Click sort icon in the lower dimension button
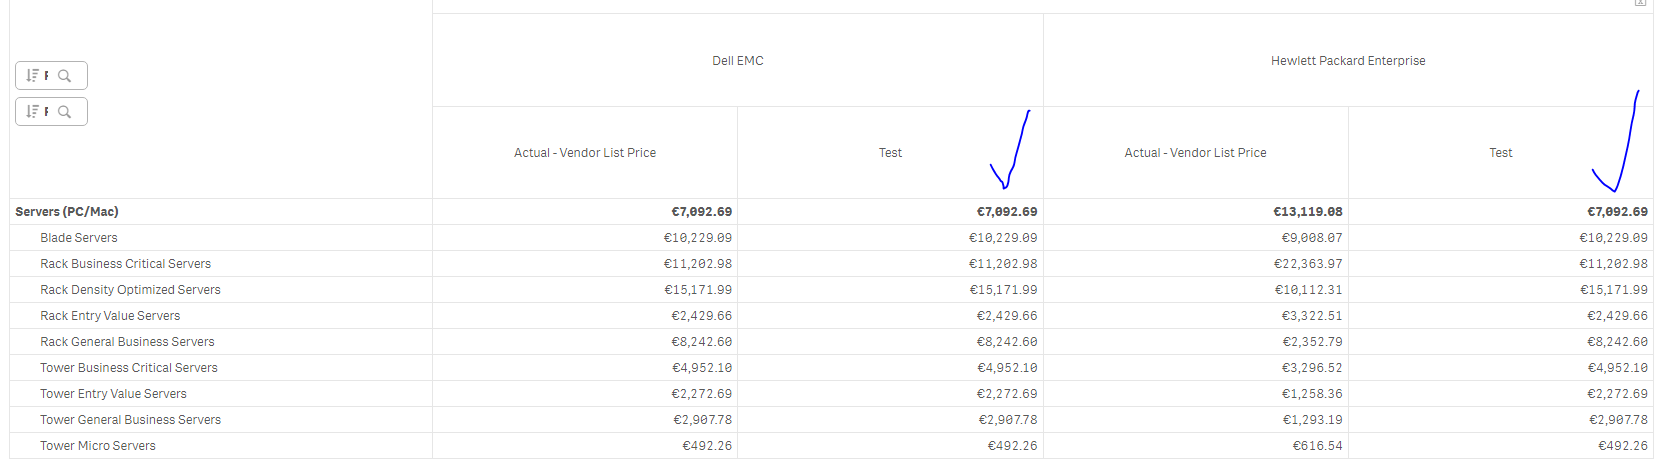The height and width of the screenshot is (474, 1660). (32, 112)
